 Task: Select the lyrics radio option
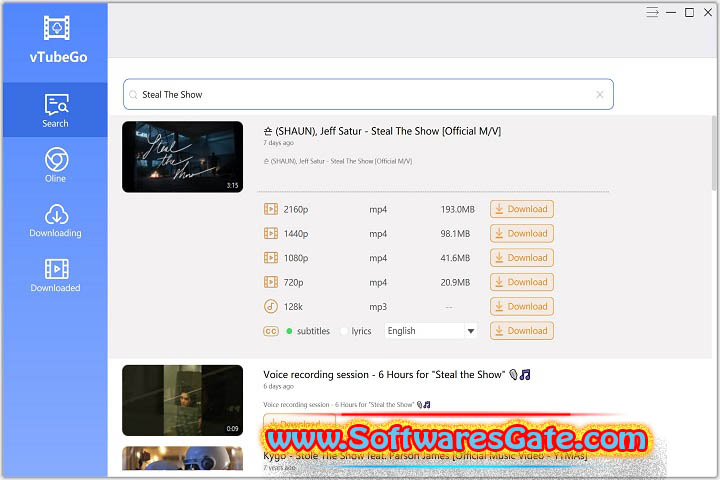click(x=344, y=331)
